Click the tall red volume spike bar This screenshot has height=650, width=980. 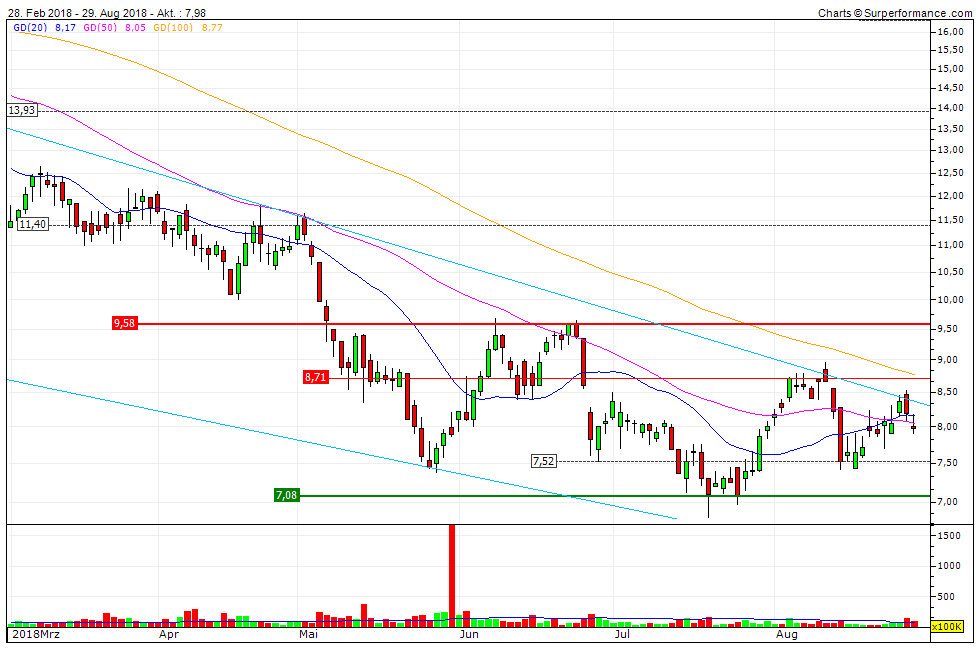coord(452,576)
